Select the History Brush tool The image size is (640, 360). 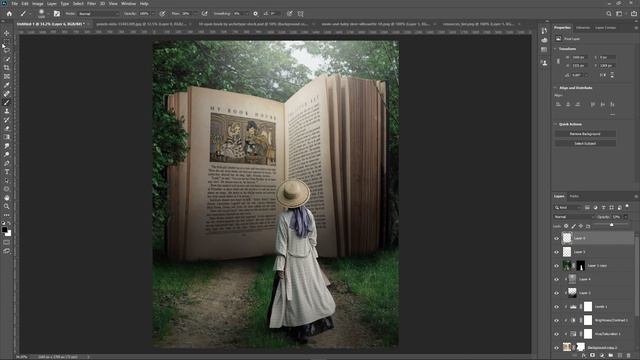pyautogui.click(x=7, y=120)
